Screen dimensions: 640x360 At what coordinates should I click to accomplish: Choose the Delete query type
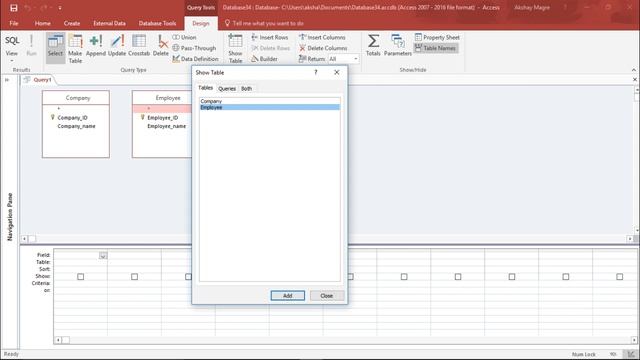161,45
